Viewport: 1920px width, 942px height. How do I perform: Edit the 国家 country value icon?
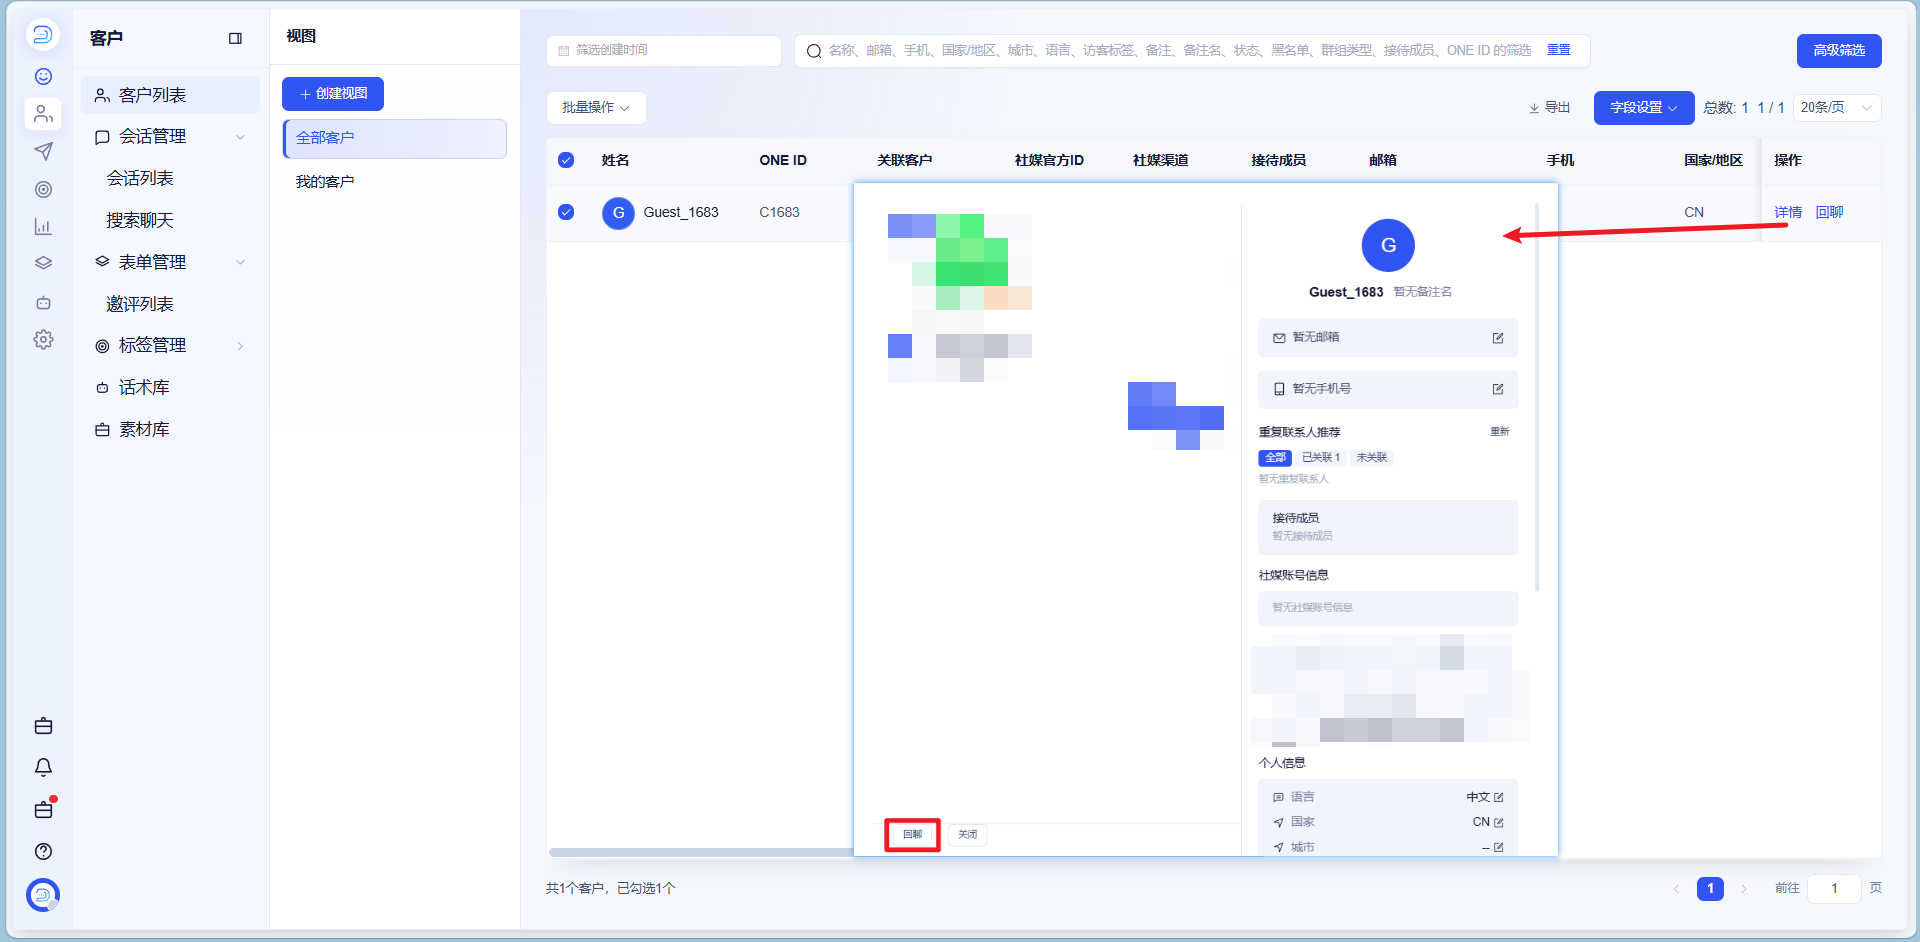click(1499, 822)
